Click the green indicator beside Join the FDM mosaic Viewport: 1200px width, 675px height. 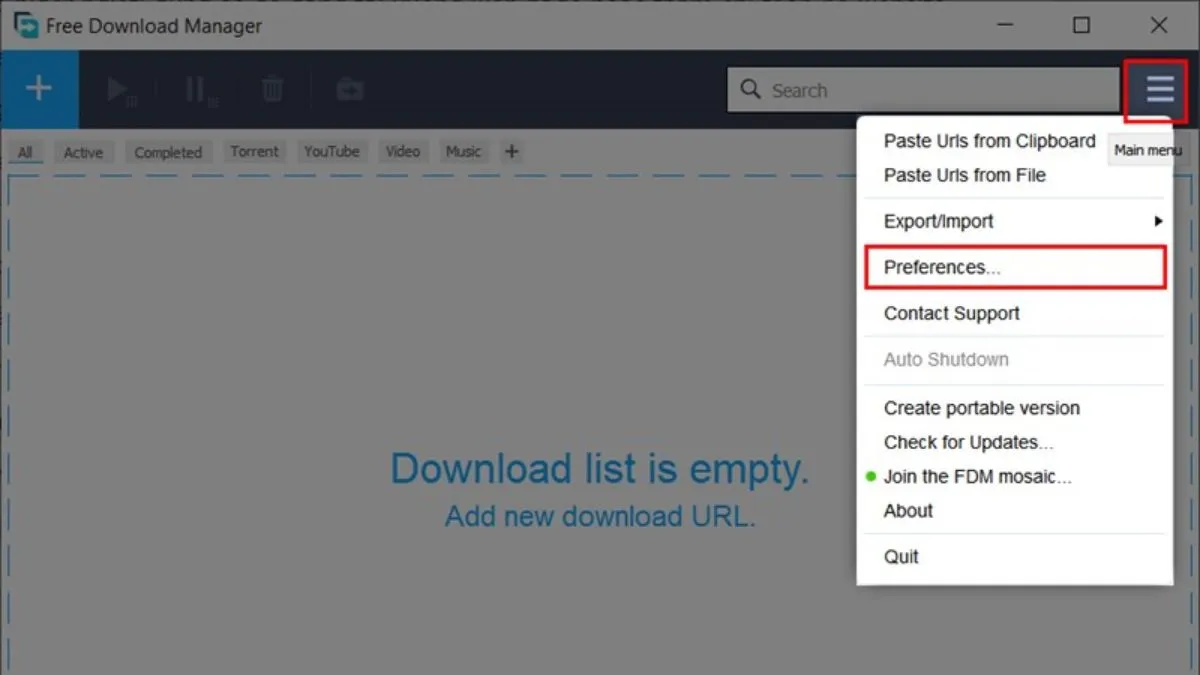click(x=871, y=477)
